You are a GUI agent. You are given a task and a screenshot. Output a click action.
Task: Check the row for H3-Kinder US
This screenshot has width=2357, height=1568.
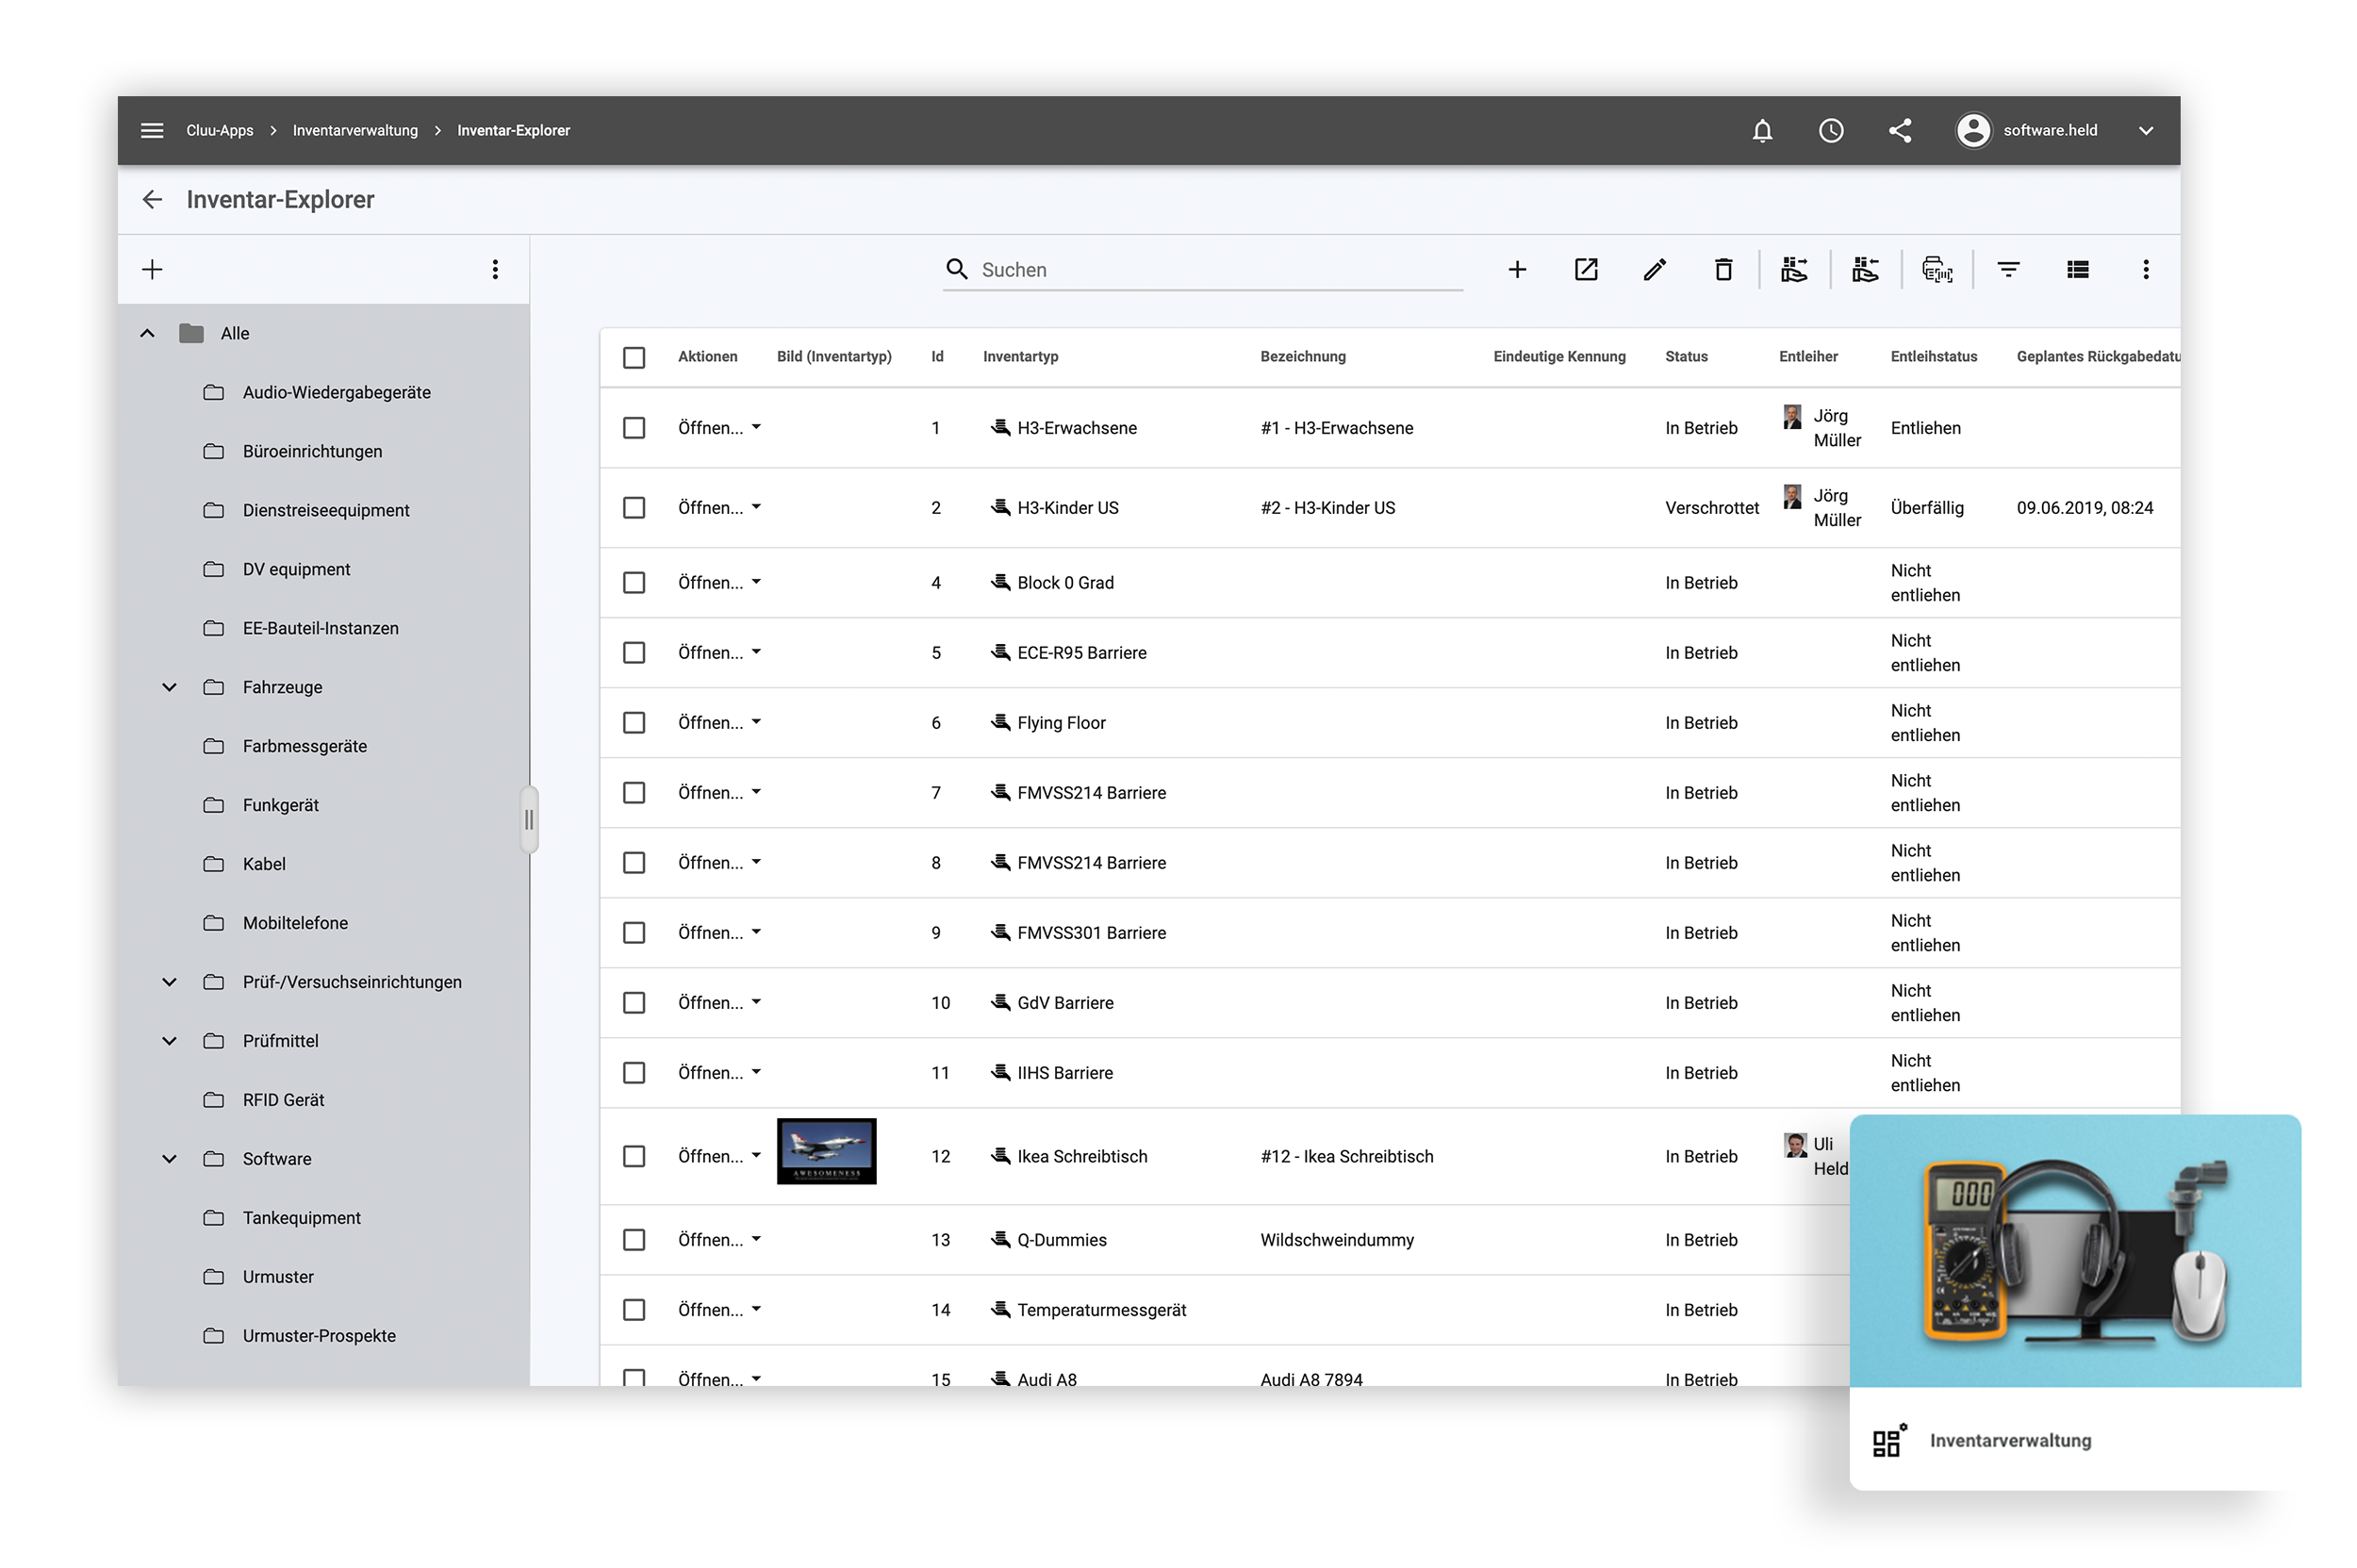tap(634, 508)
